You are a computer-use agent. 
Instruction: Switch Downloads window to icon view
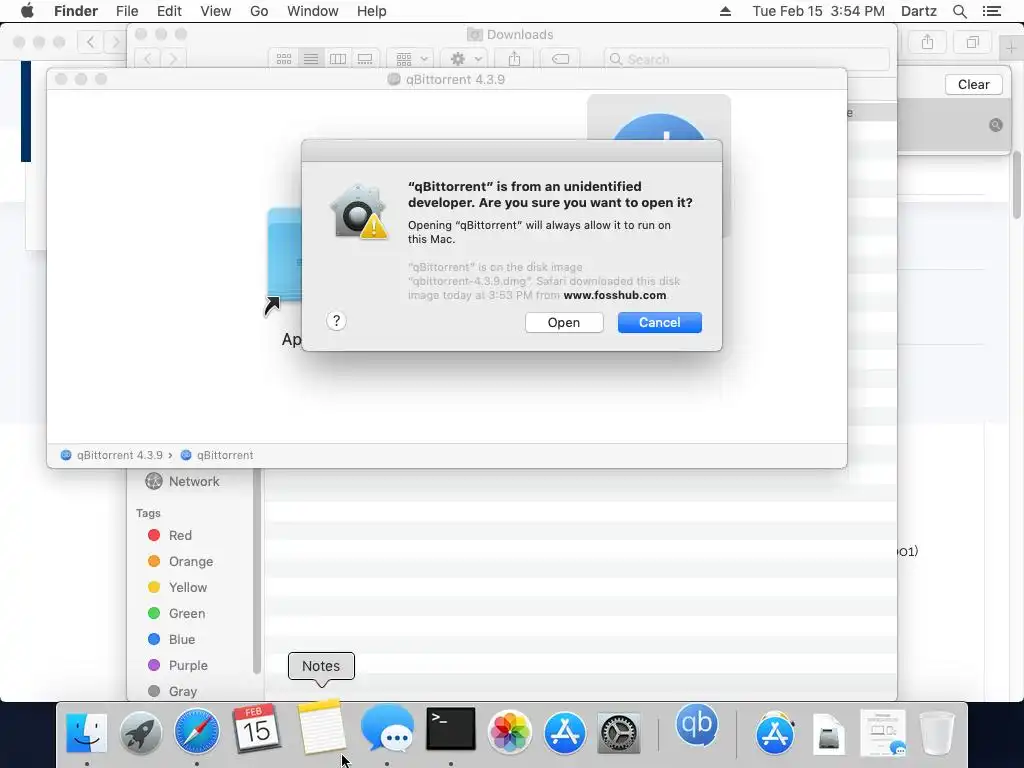284,59
